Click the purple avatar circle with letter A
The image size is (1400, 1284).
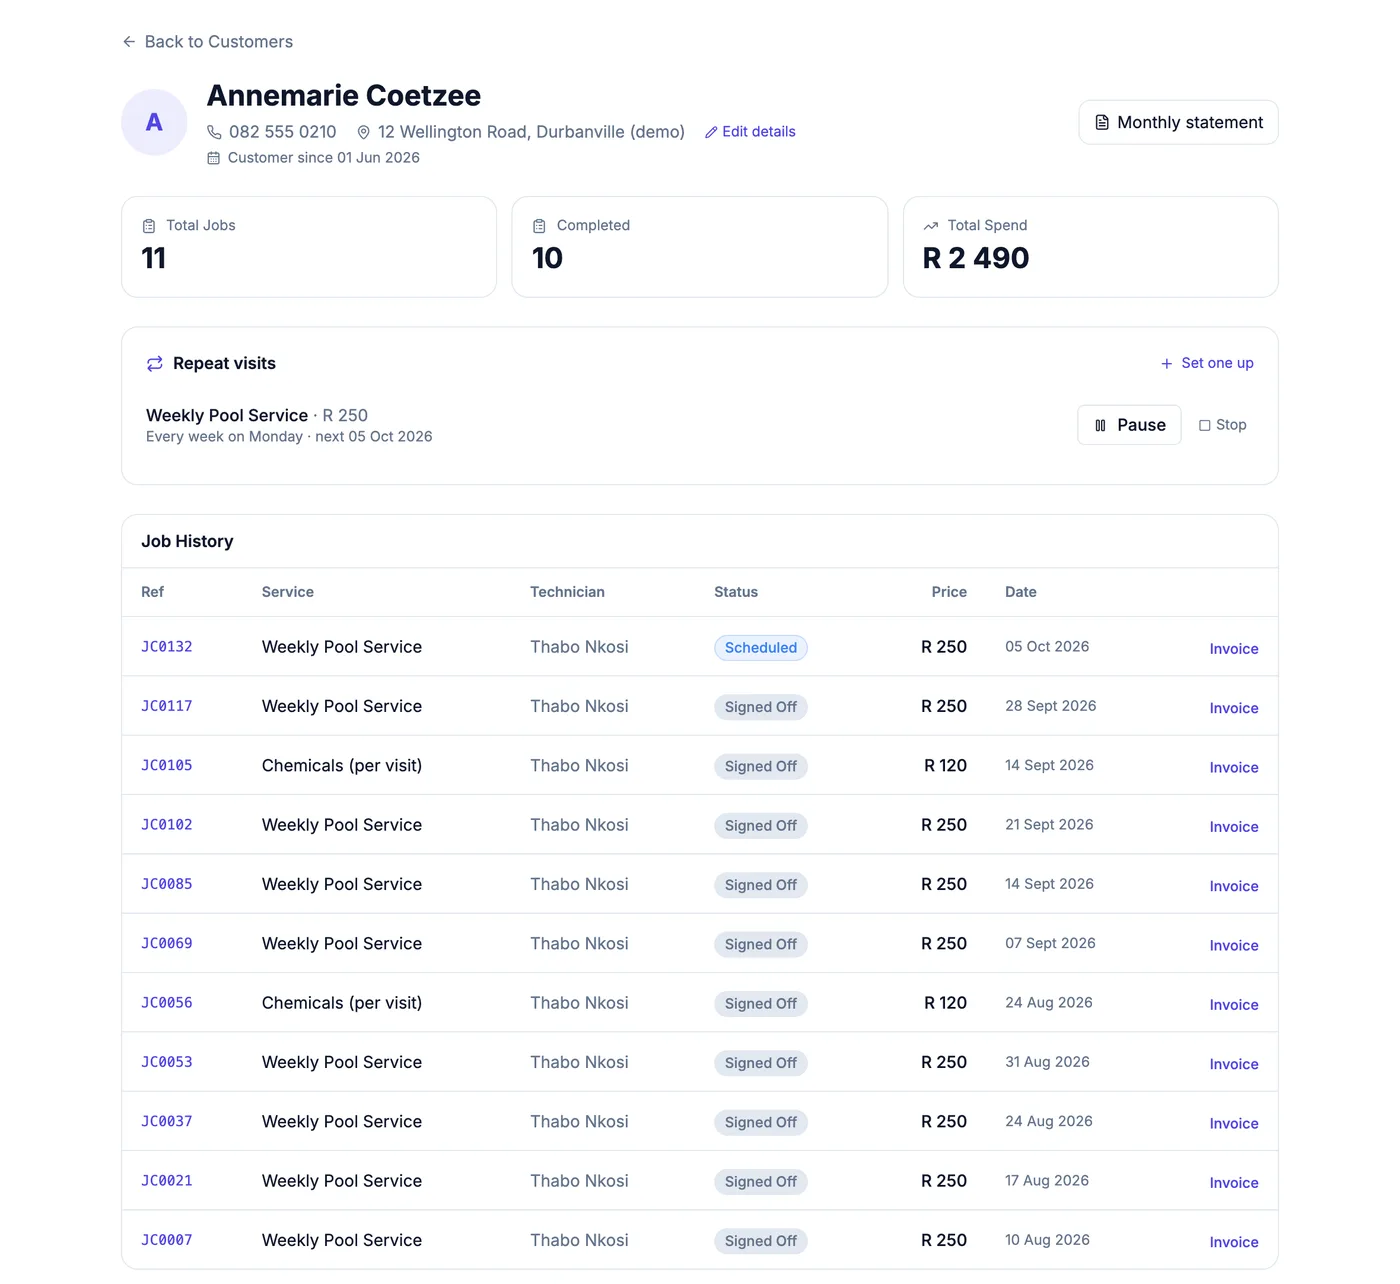154,122
